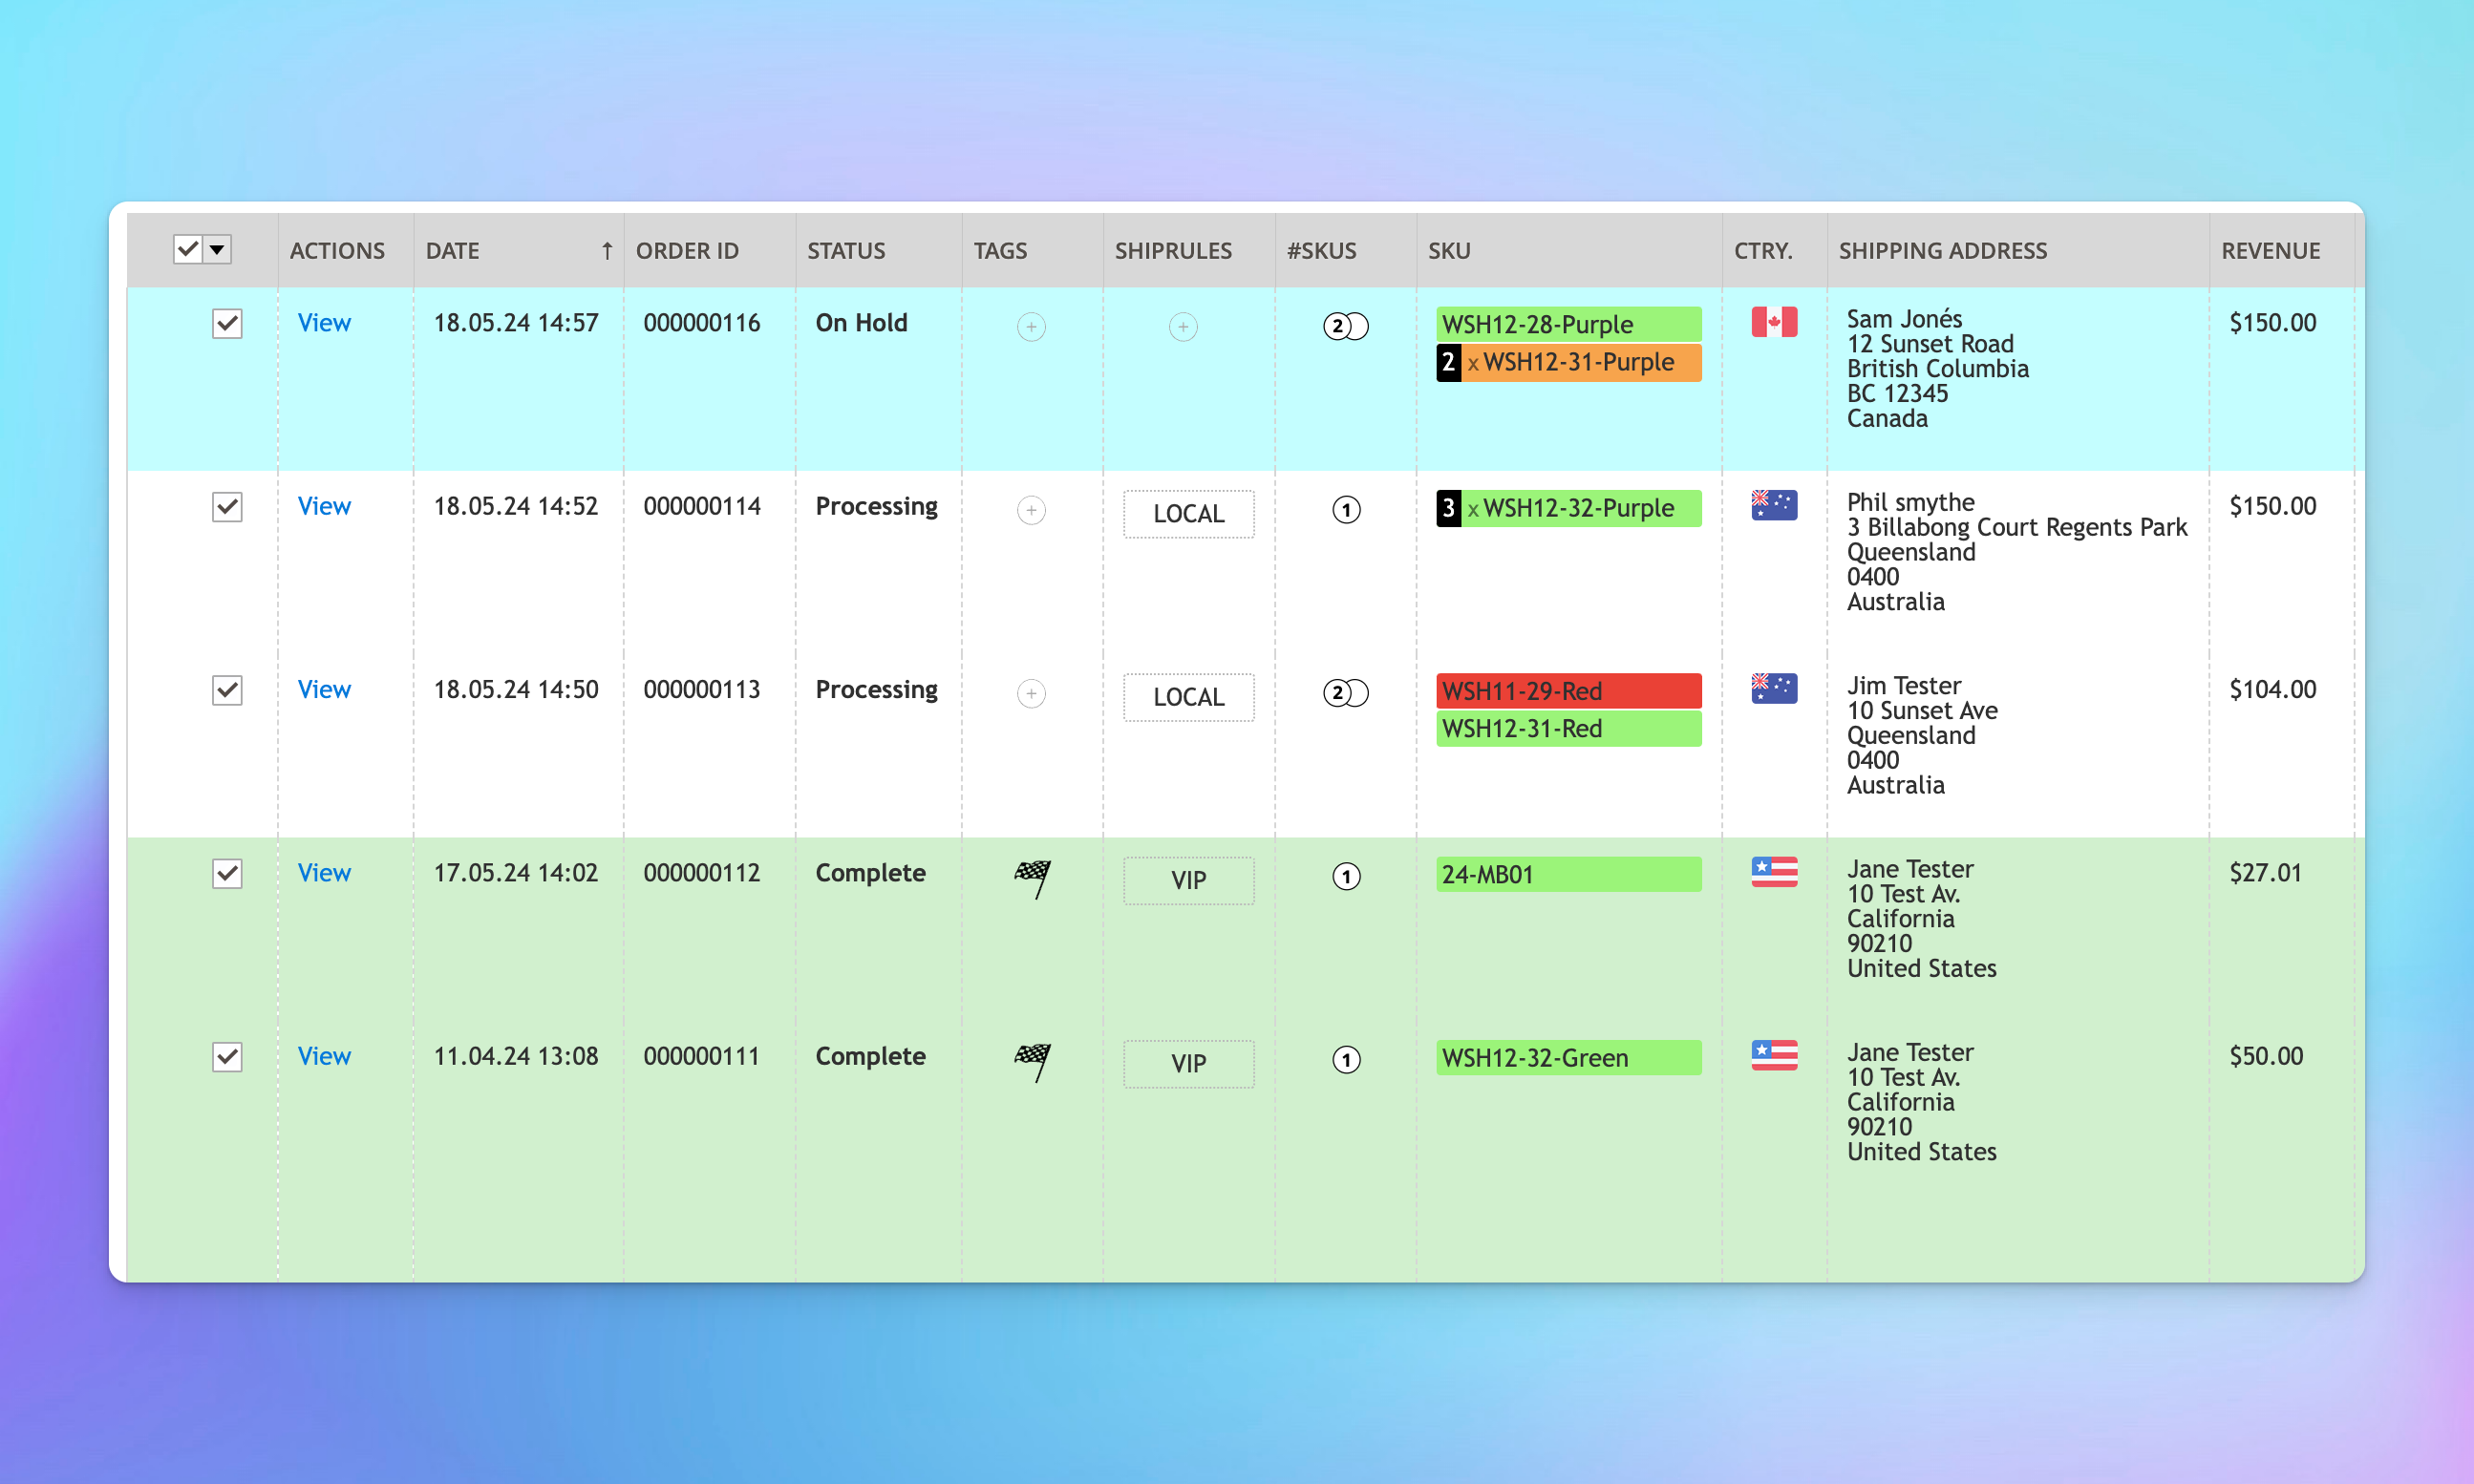Click the checkered flag tag on order 000000111
The image size is (2474, 1484).
click(1033, 1061)
